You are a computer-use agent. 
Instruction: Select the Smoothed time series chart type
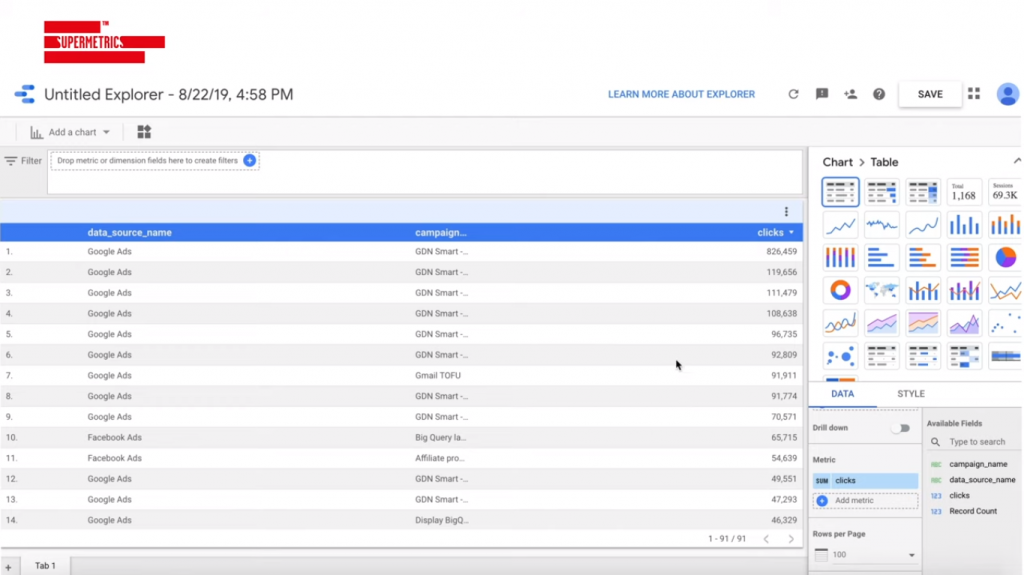(923, 225)
